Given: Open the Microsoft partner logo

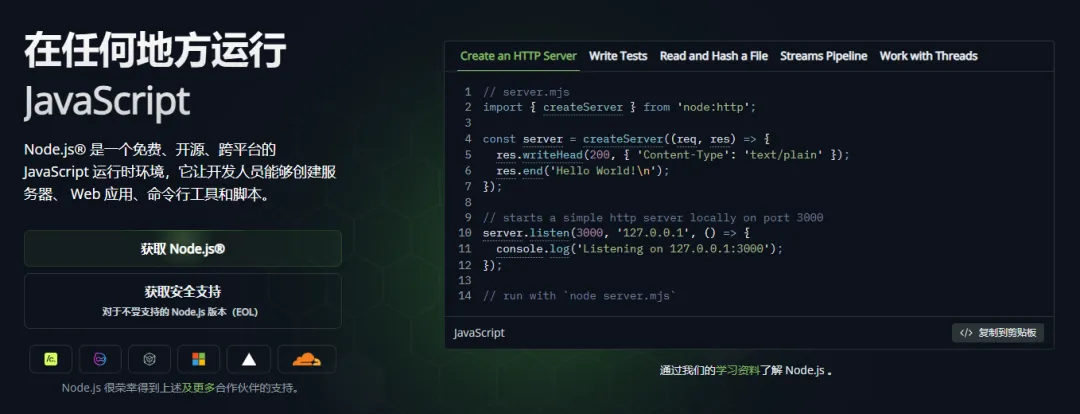Looking at the screenshot, I should (198, 359).
